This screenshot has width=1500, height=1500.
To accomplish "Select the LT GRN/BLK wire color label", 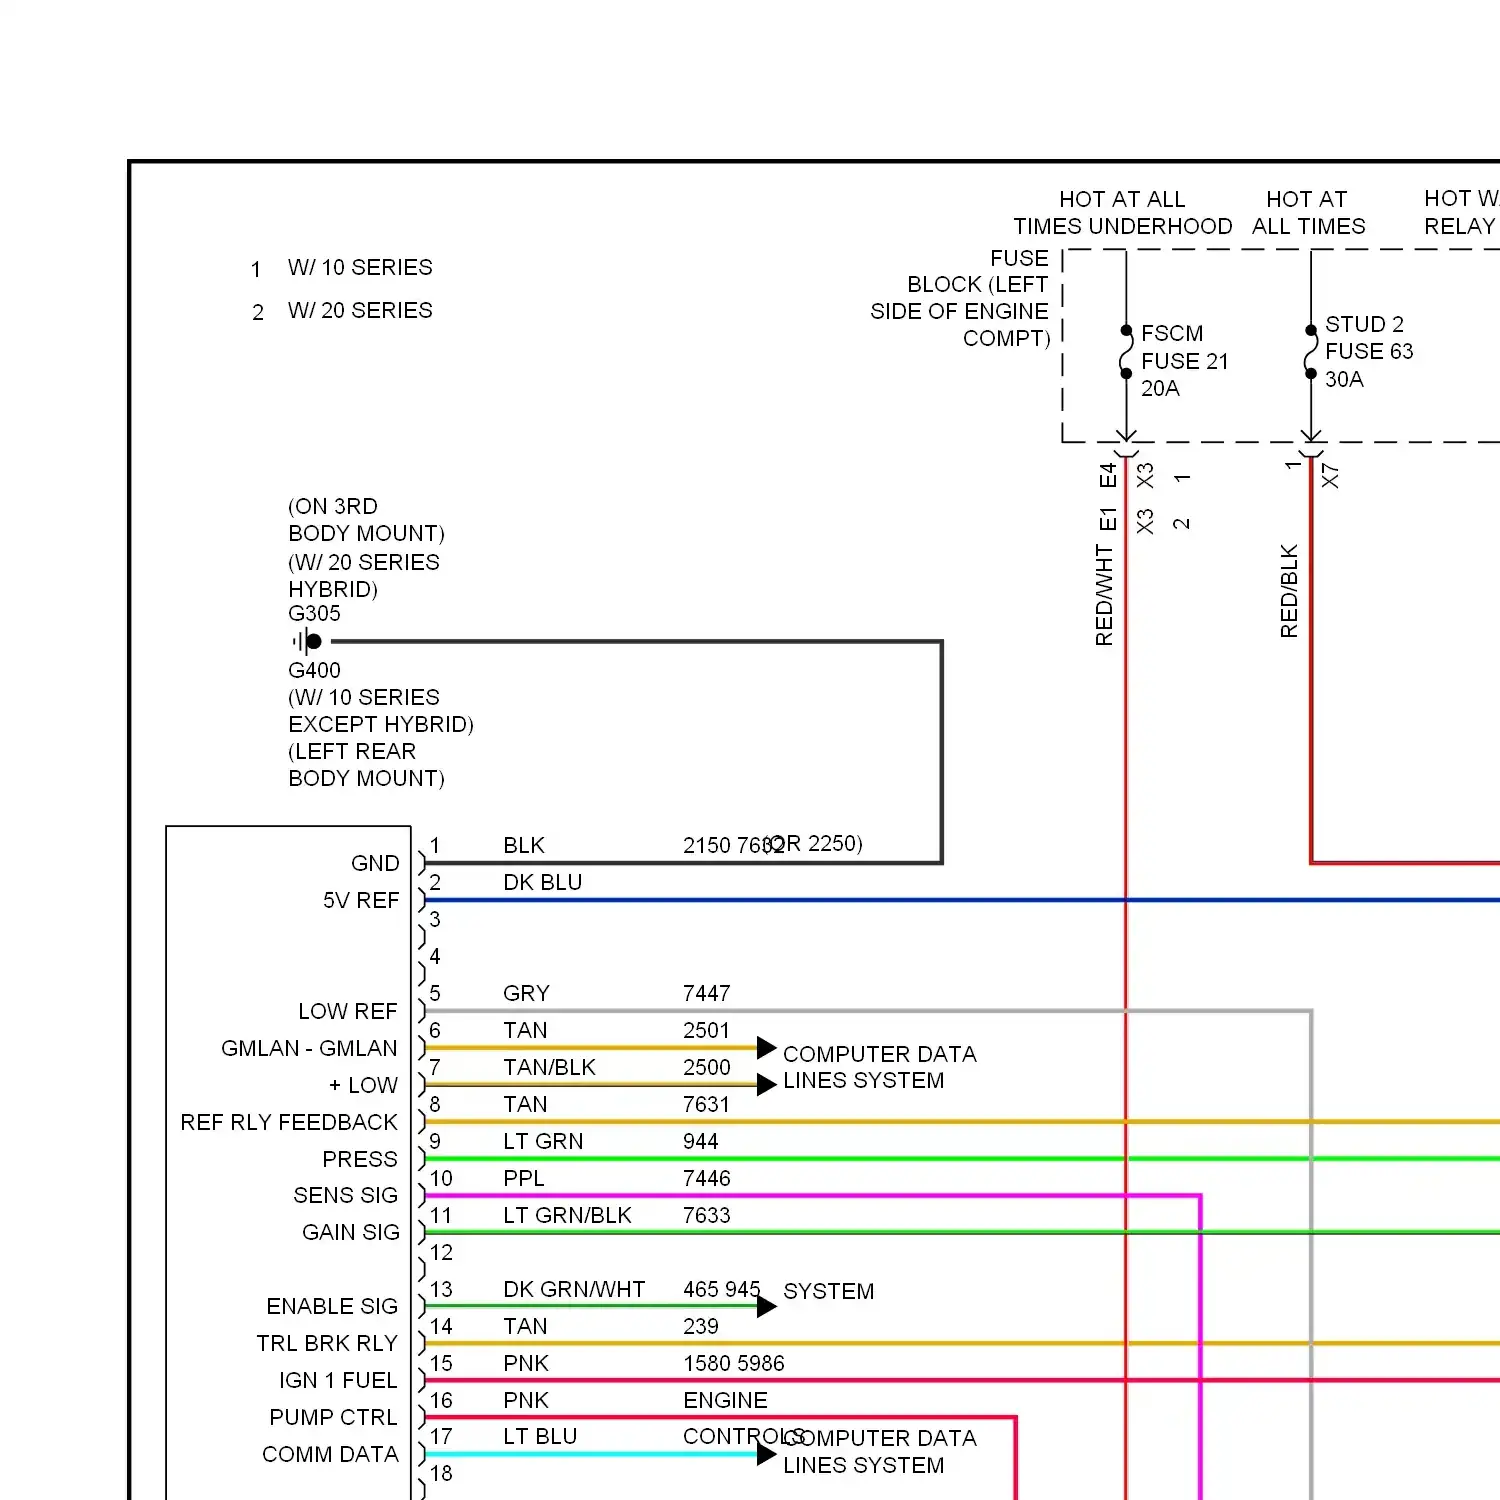I will point(567,1215).
